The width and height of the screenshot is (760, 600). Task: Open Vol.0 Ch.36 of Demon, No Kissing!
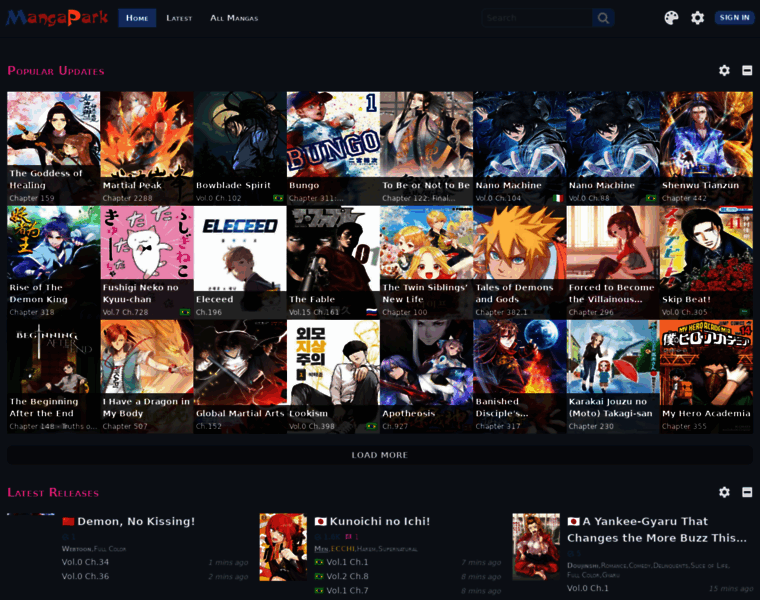click(x=85, y=576)
